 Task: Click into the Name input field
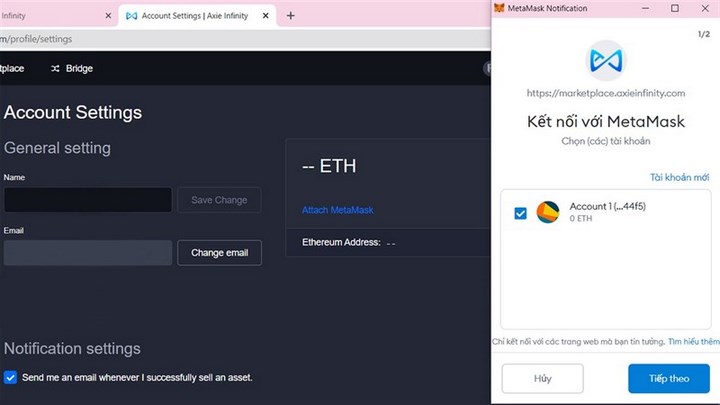pos(87,200)
